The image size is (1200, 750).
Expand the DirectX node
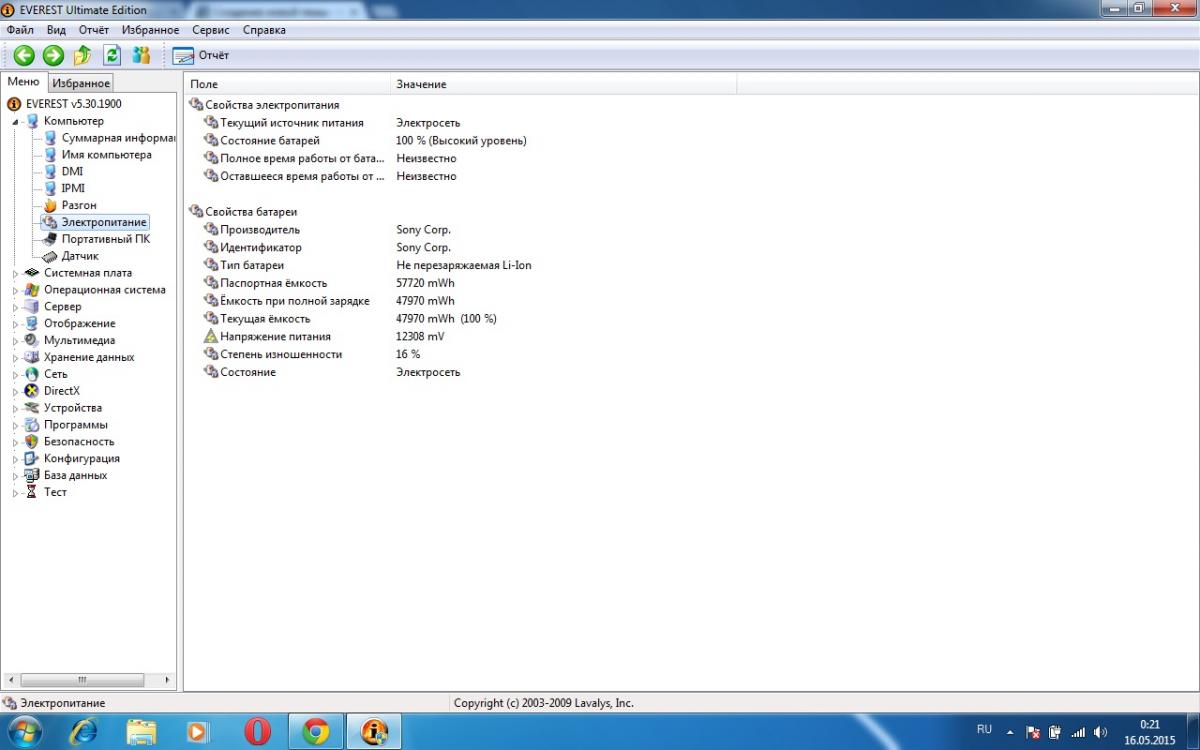(15, 391)
